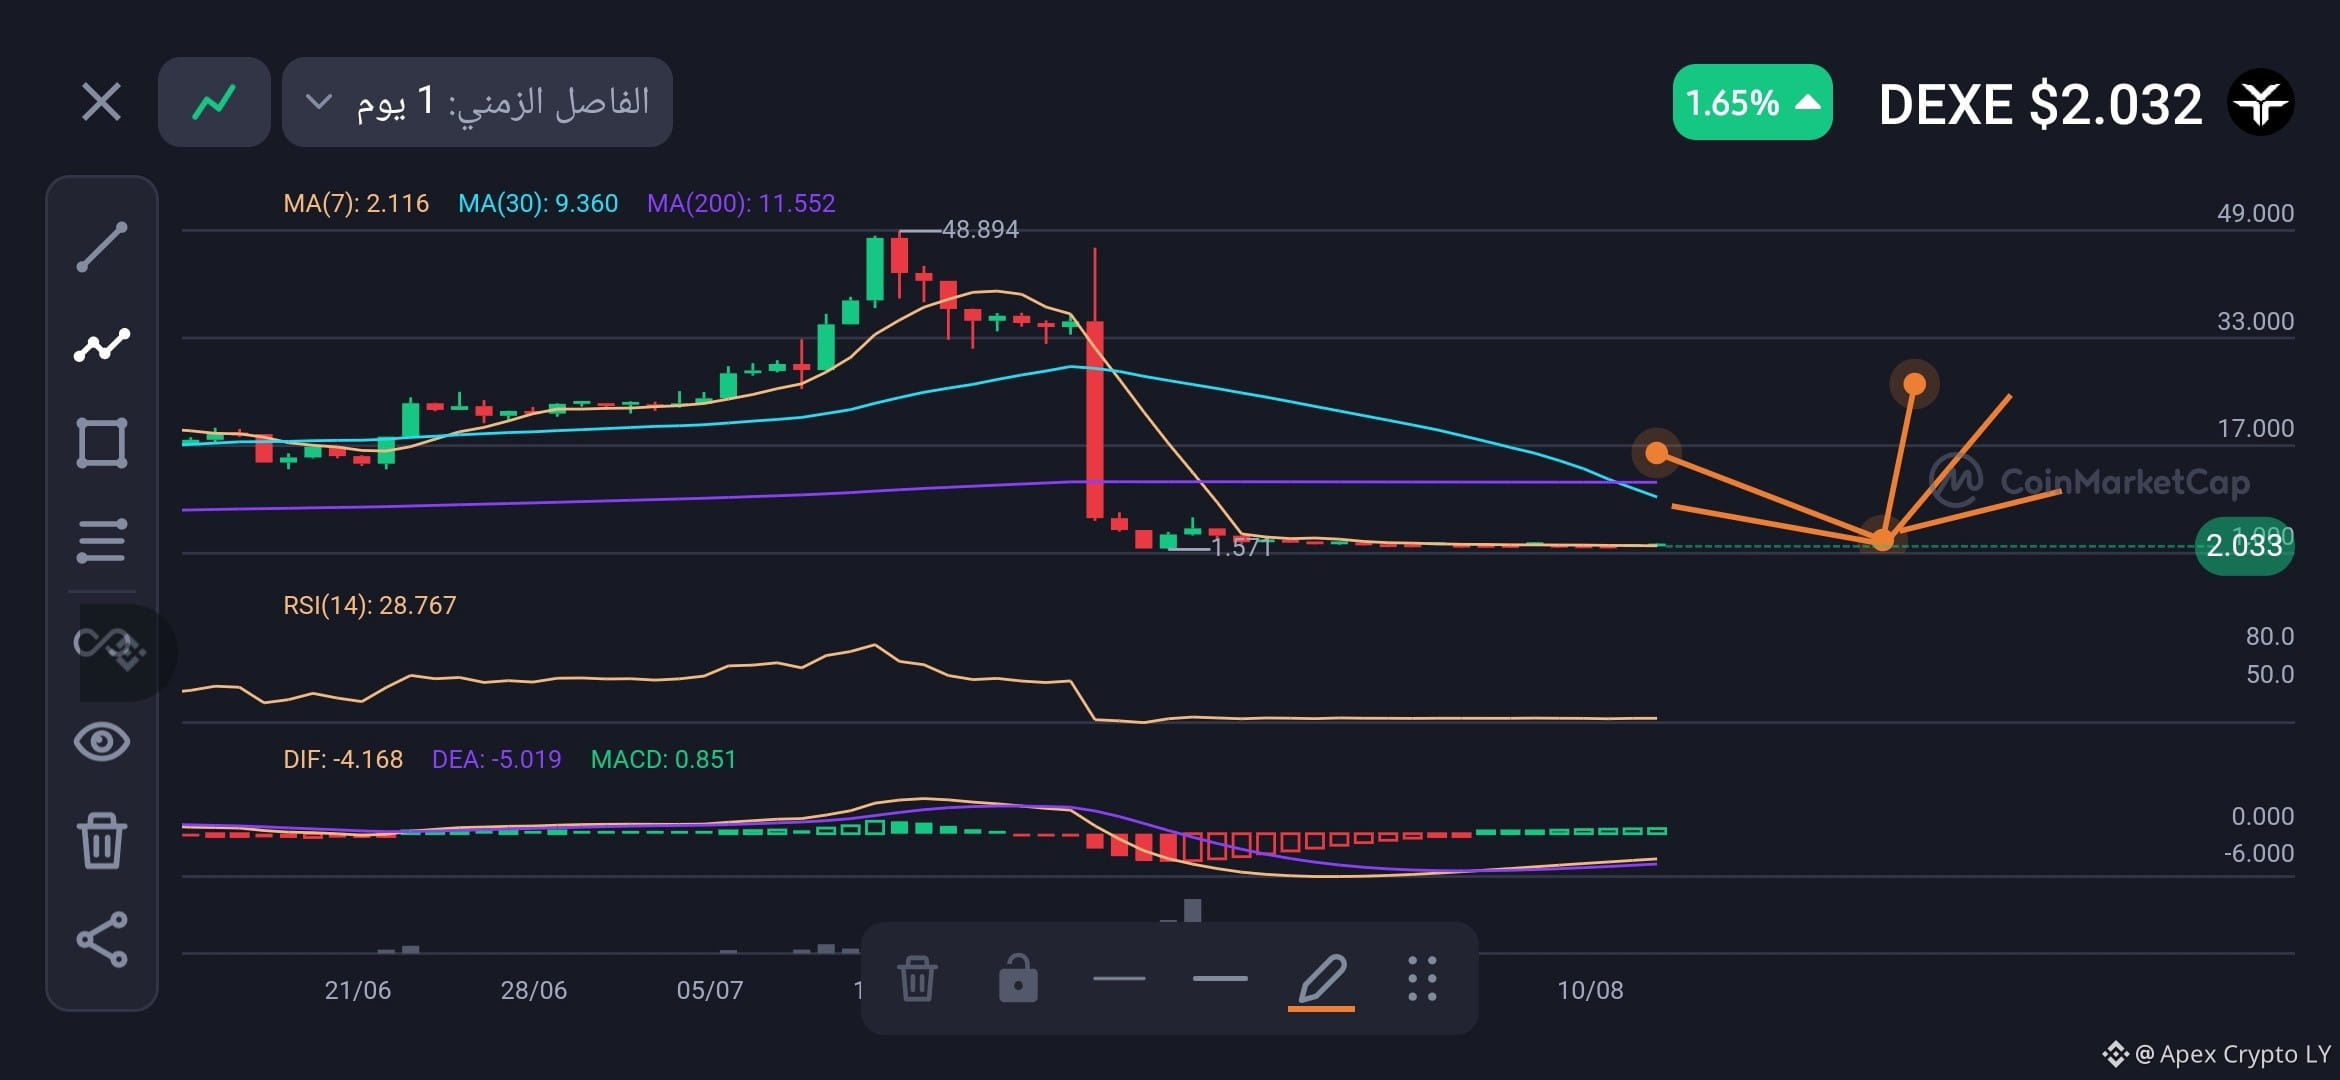Image resolution: width=2340 pixels, height=1080 pixels.
Task: Toggle drawings visibility eye icon
Action: pos(102,742)
